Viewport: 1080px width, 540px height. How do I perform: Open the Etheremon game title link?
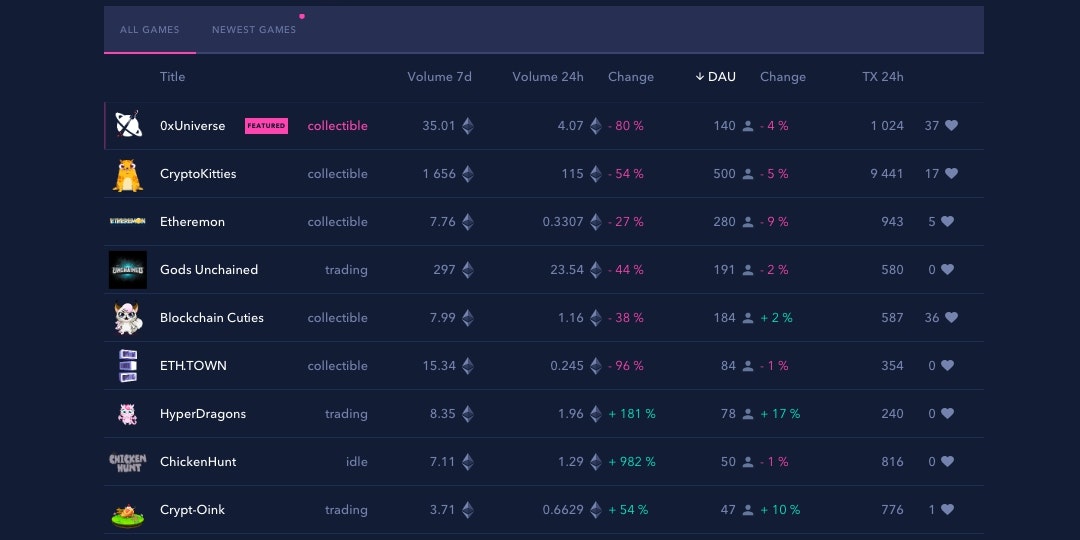coord(192,222)
